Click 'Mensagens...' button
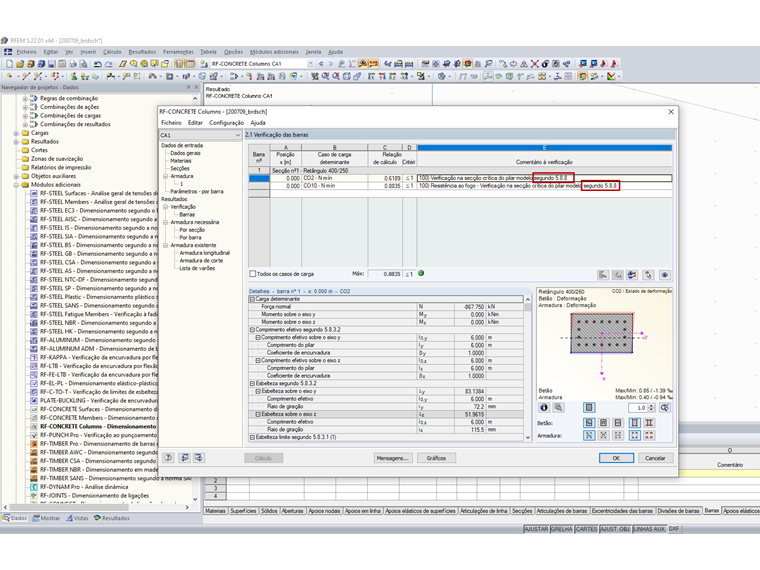The width and height of the screenshot is (760, 570). (392, 458)
